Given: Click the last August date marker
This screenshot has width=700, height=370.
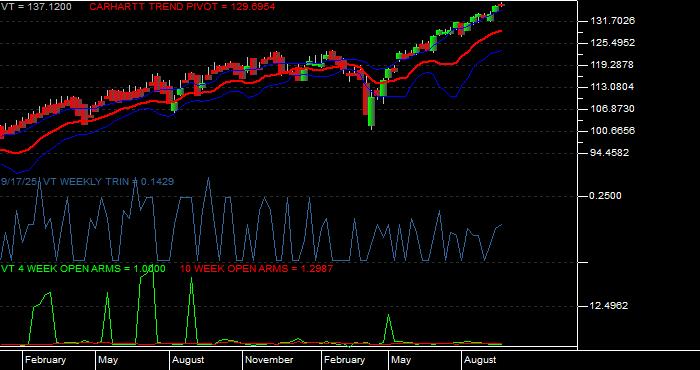Looking at the screenshot, I should point(480,360).
